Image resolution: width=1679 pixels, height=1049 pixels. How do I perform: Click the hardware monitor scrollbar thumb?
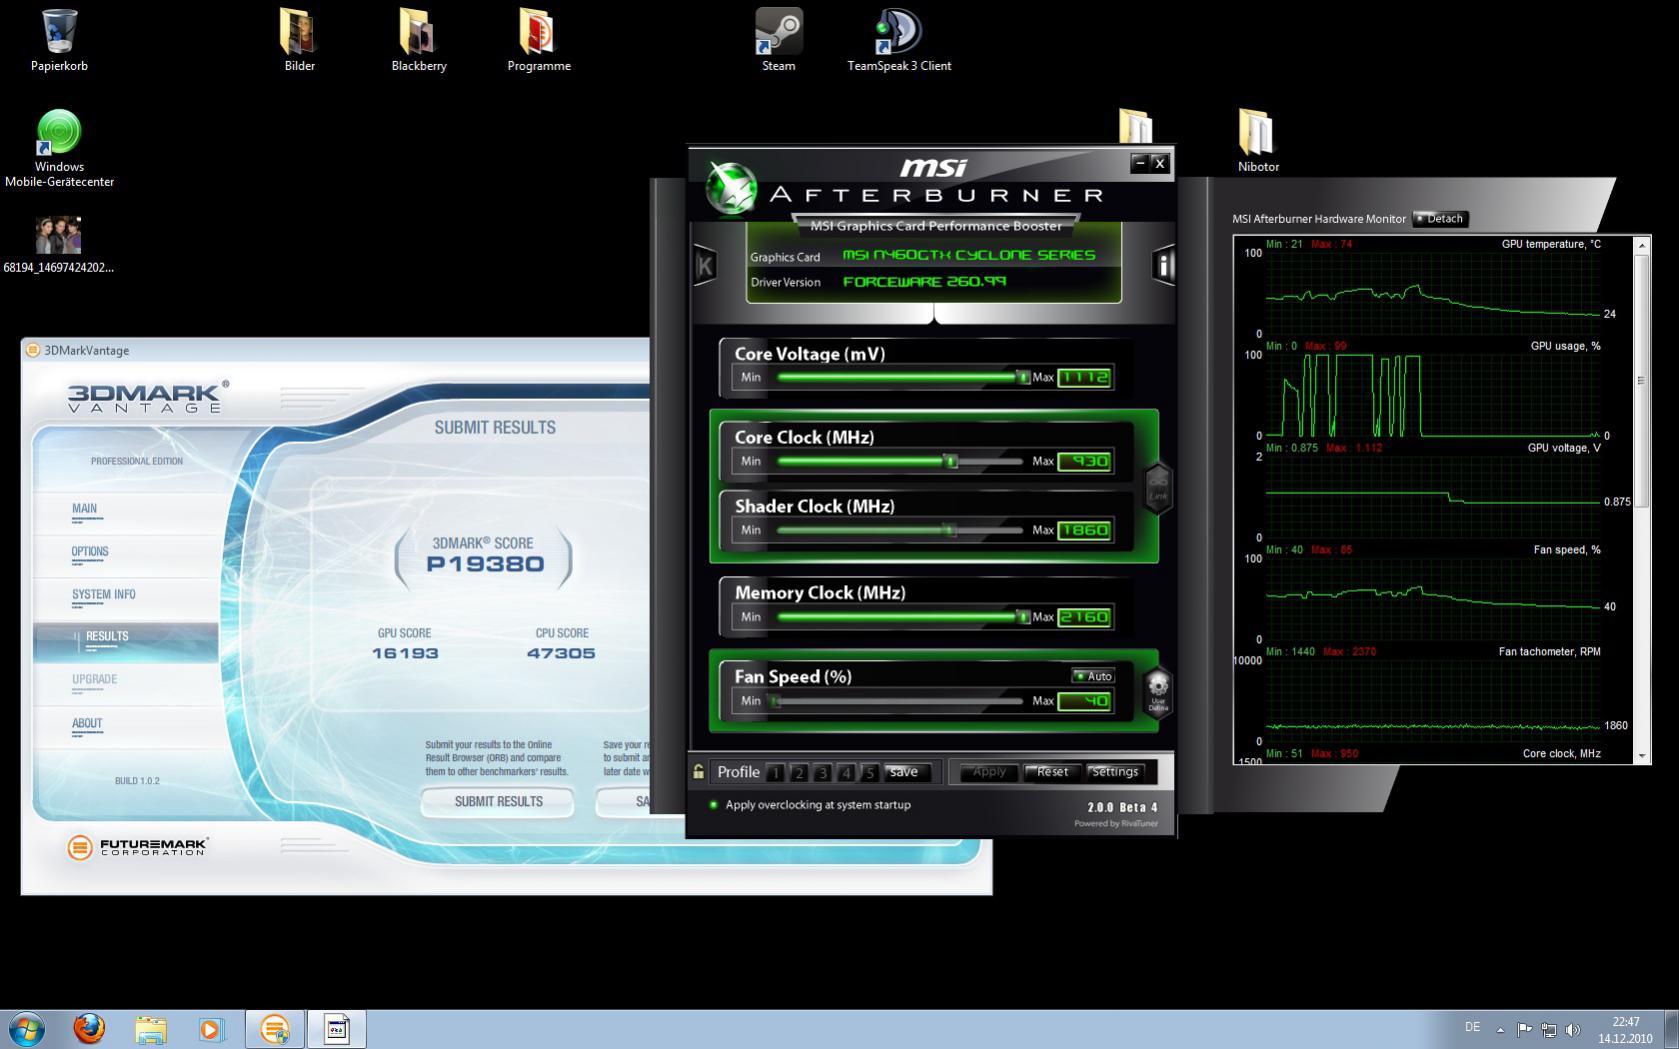1641,381
